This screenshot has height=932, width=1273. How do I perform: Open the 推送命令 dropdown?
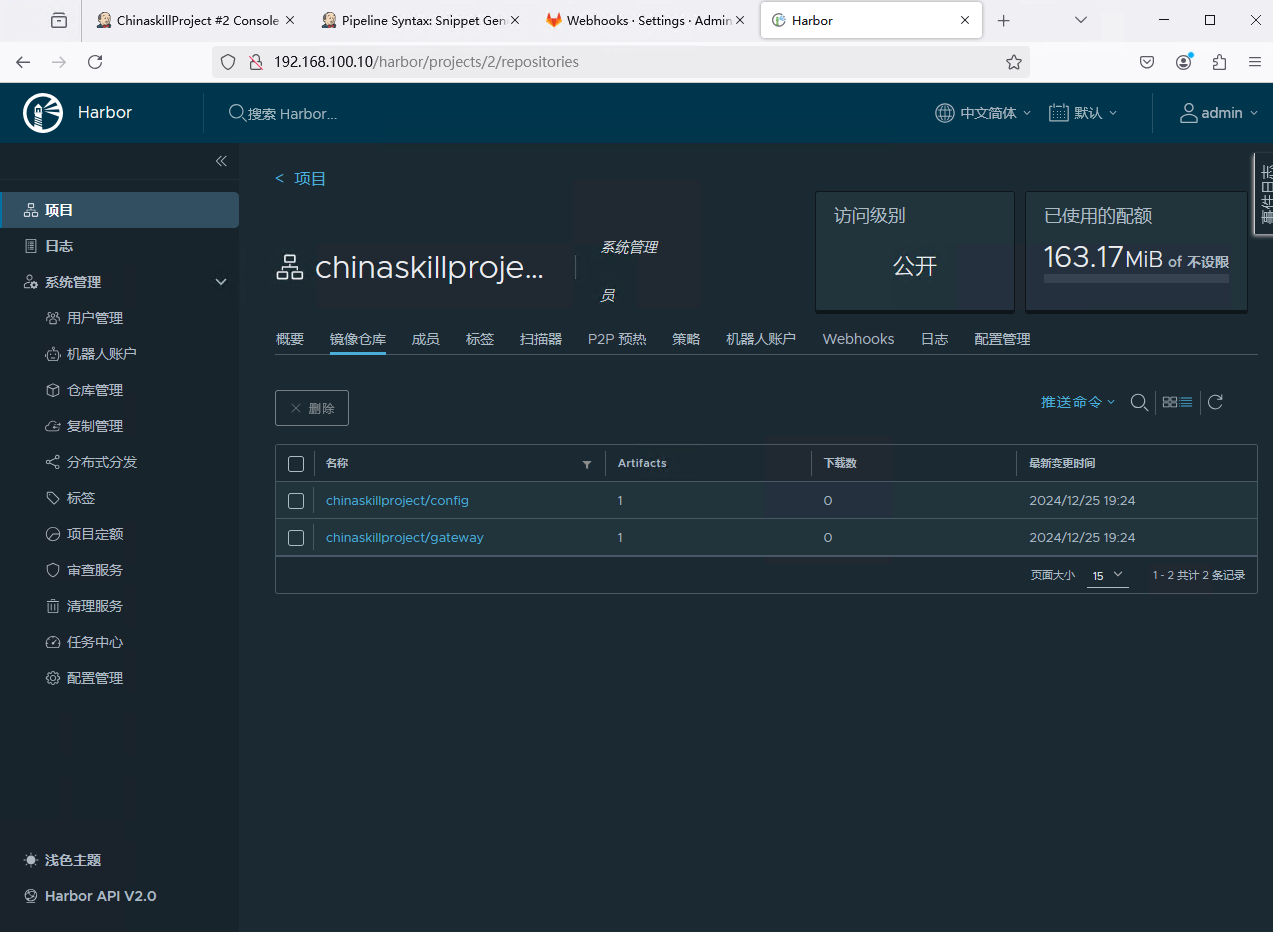1078,402
